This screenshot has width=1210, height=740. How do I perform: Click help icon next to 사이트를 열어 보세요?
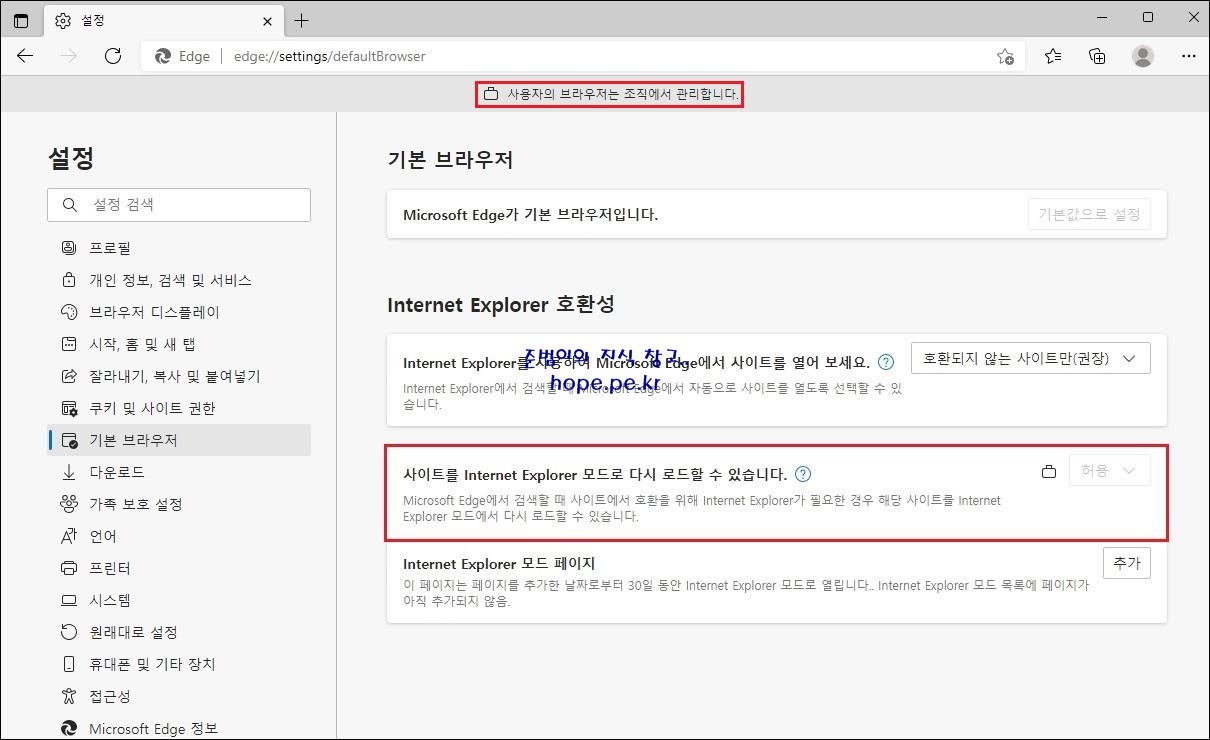point(886,362)
